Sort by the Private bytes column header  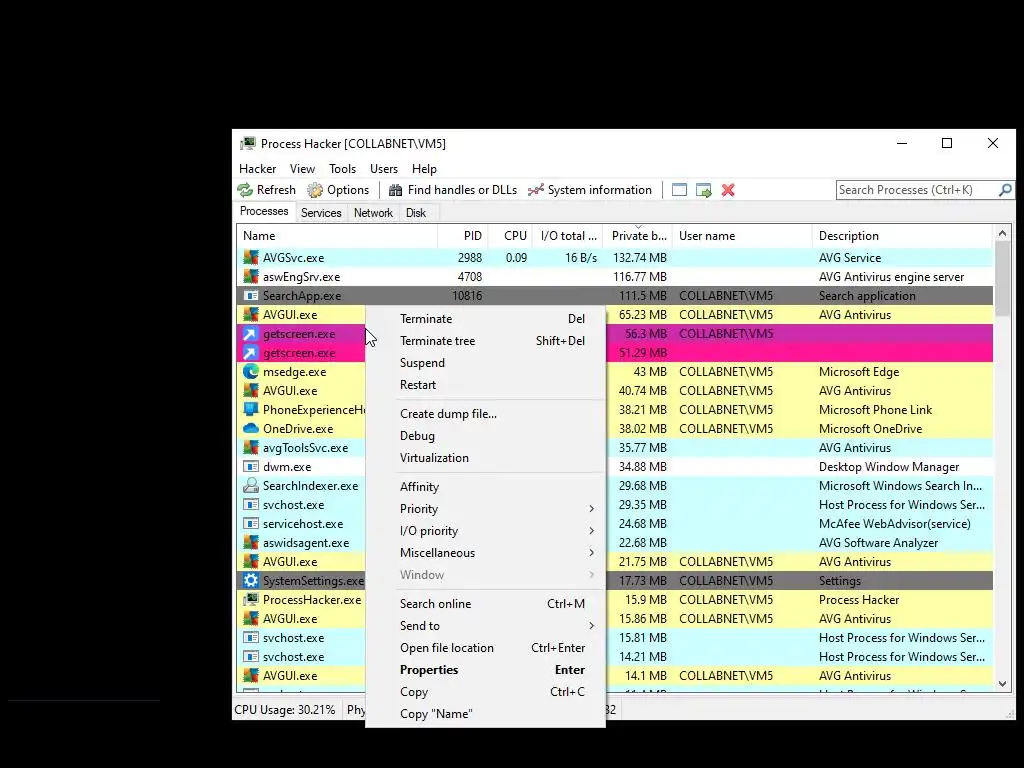click(638, 236)
